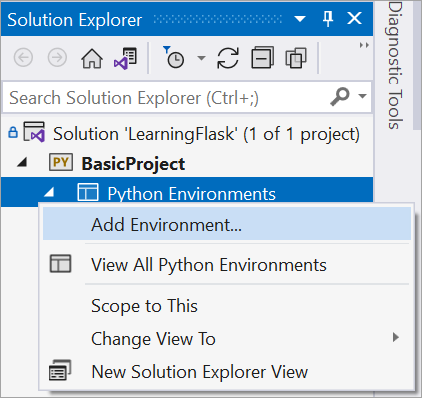The width and height of the screenshot is (422, 398).
Task: Click the lock icon beside the solution
Action: (x=13, y=132)
